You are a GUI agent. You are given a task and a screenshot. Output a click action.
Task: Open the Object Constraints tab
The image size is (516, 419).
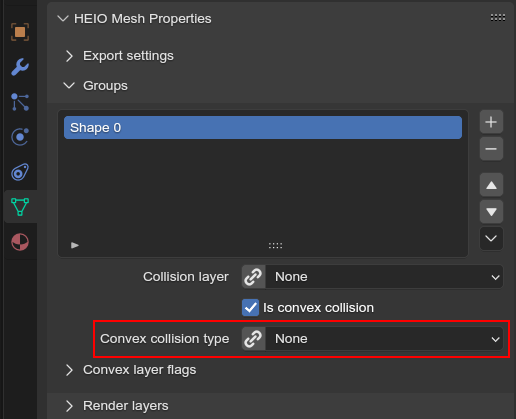point(20,172)
